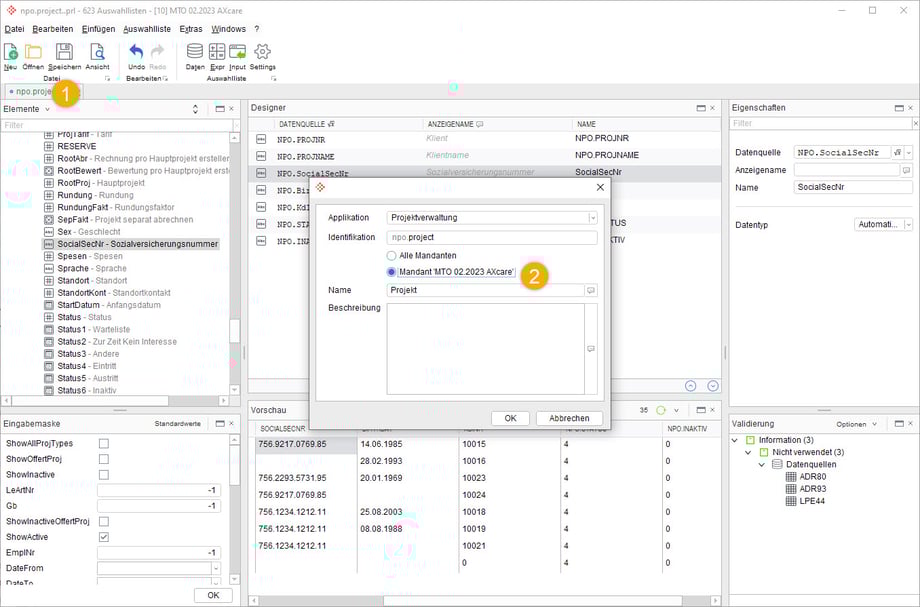Image resolution: width=920 pixels, height=607 pixels.
Task: Click the Elemente horizontal scrollbar
Action: 90,401
